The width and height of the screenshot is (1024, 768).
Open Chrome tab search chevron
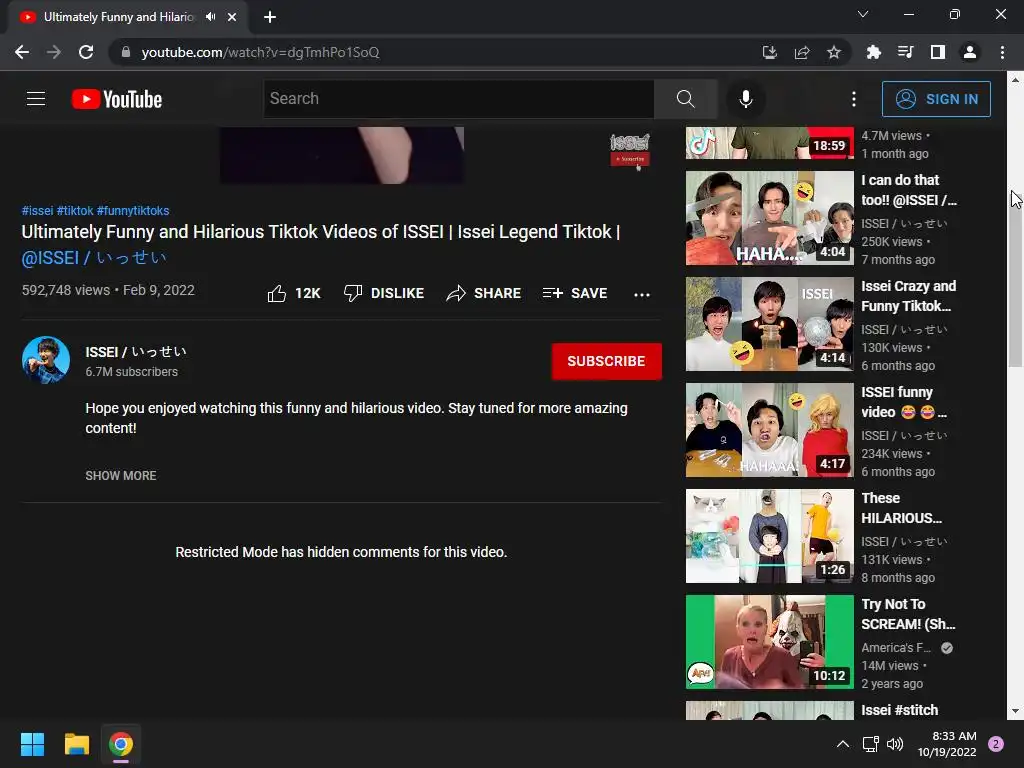[x=863, y=14]
